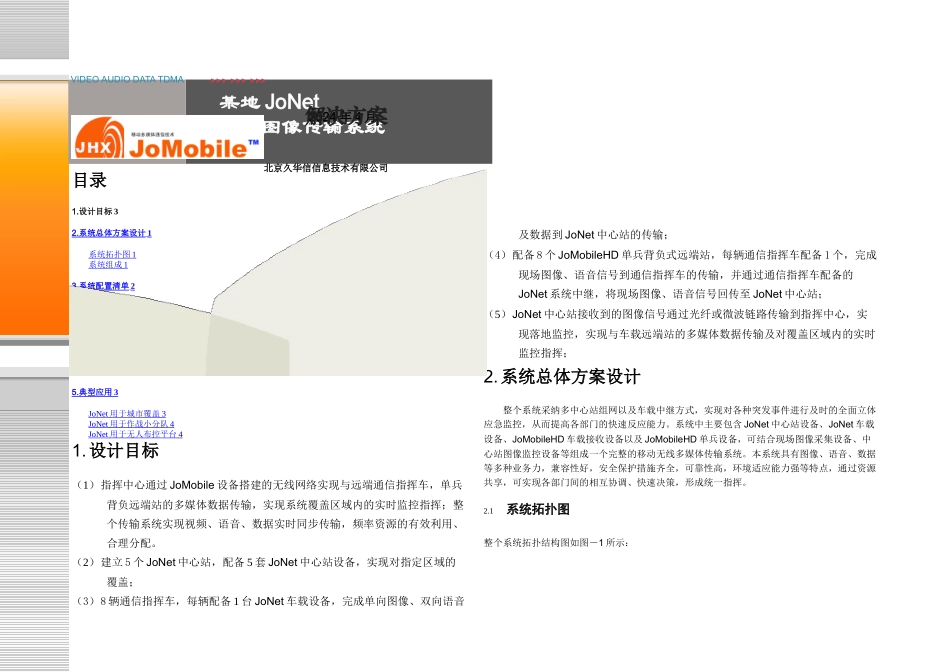Open the 'JoNet 用于作战小分队 4' link
This screenshot has width=950, height=672.
pyautogui.click(x=131, y=424)
